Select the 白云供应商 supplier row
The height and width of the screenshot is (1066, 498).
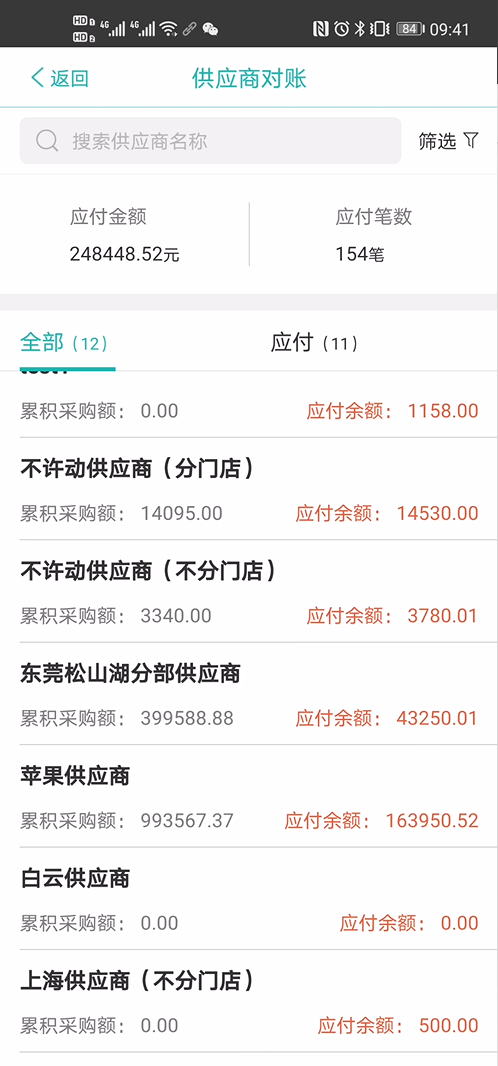(249, 899)
